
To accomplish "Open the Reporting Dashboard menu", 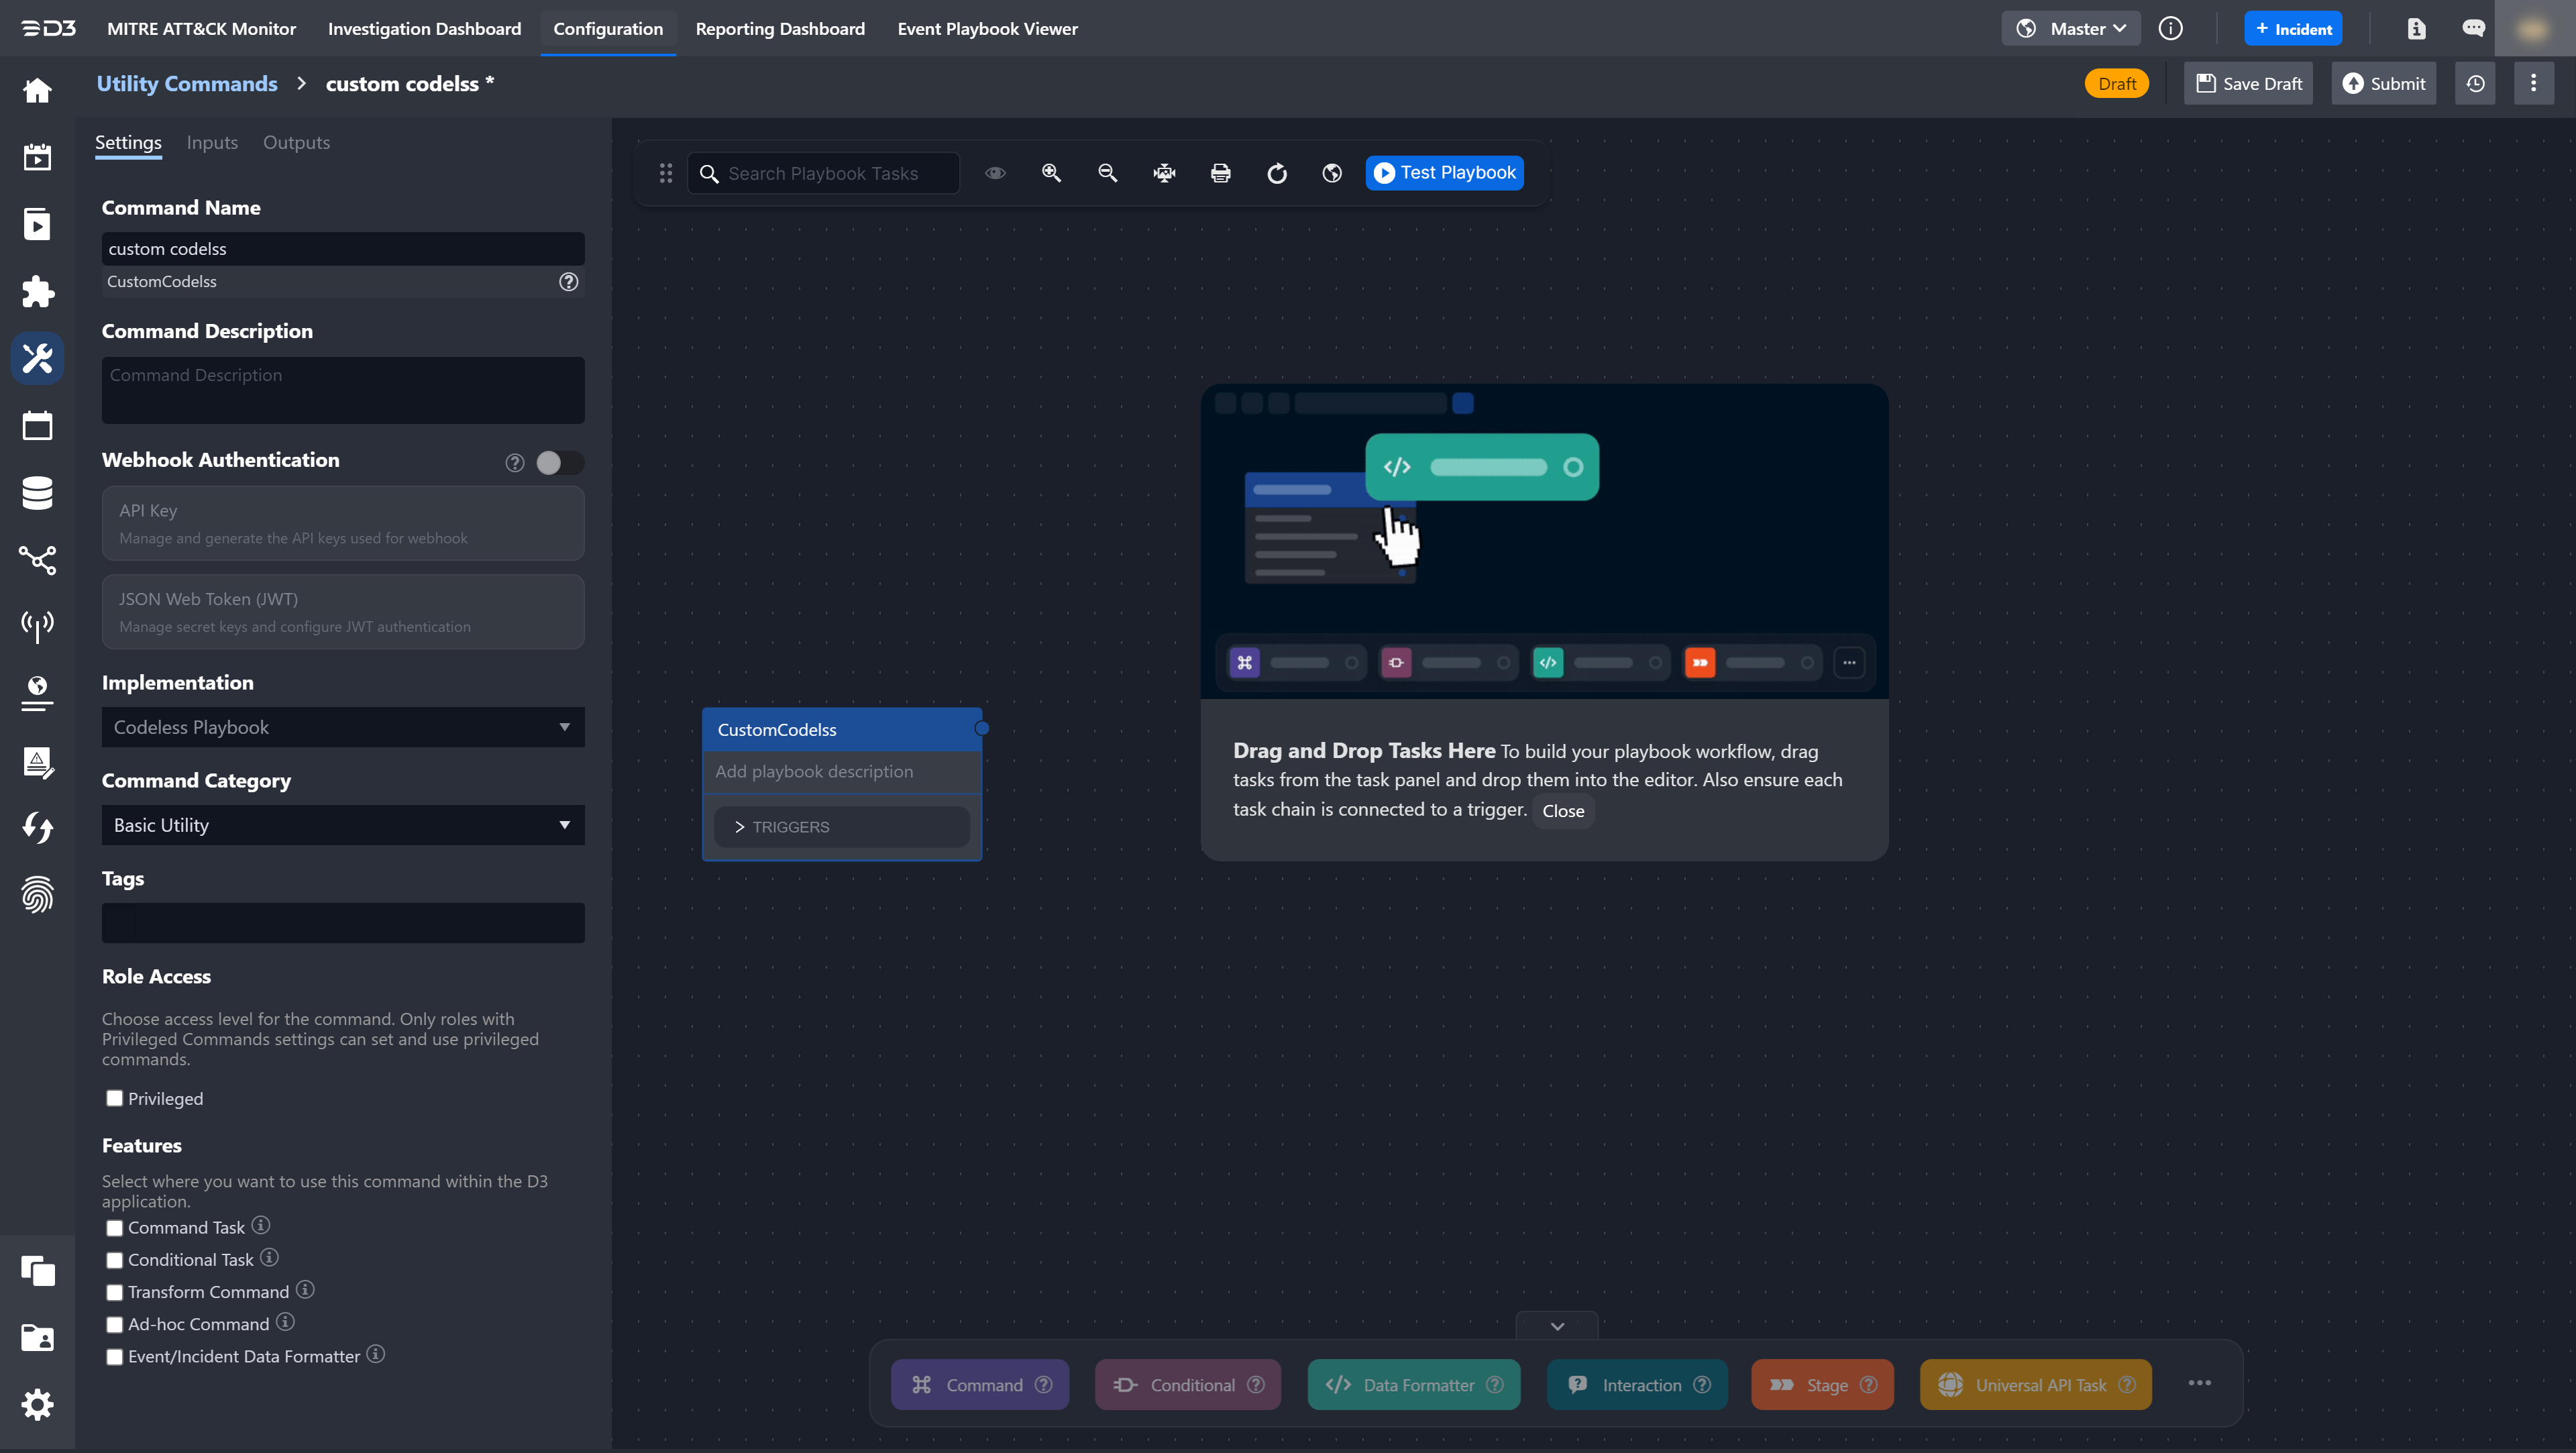I will point(780,29).
